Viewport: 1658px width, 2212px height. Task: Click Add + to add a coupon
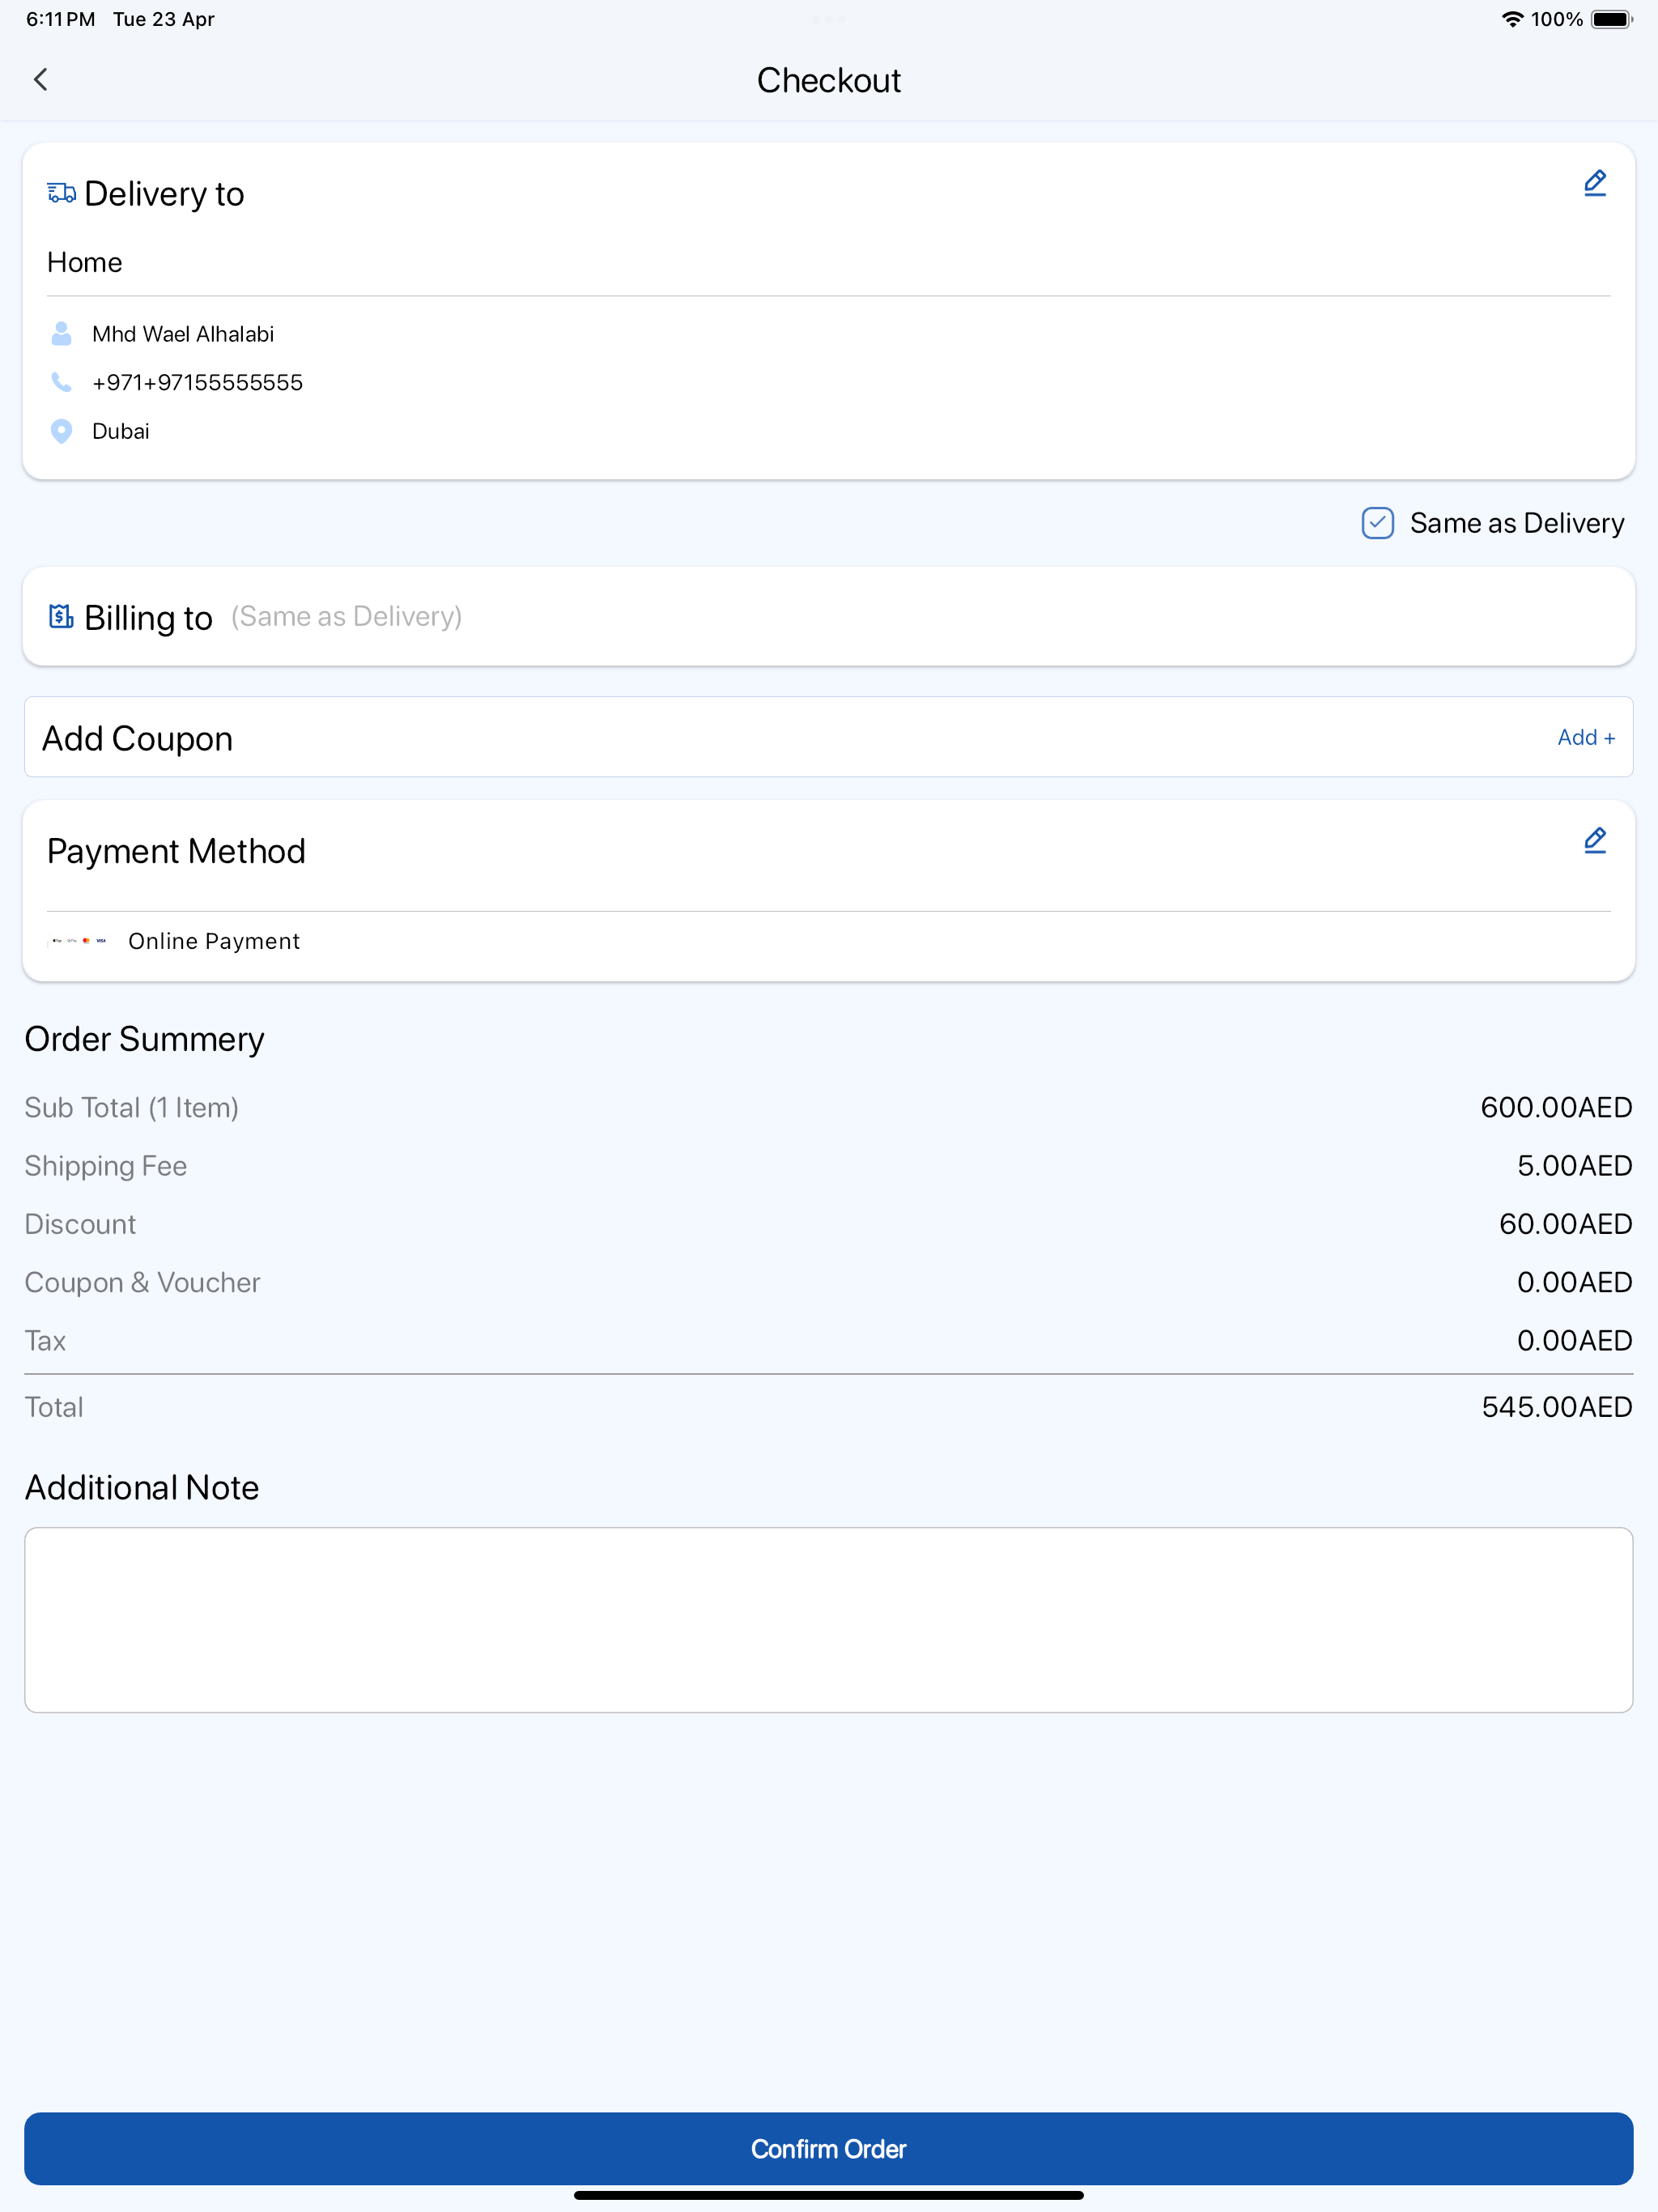click(1586, 737)
